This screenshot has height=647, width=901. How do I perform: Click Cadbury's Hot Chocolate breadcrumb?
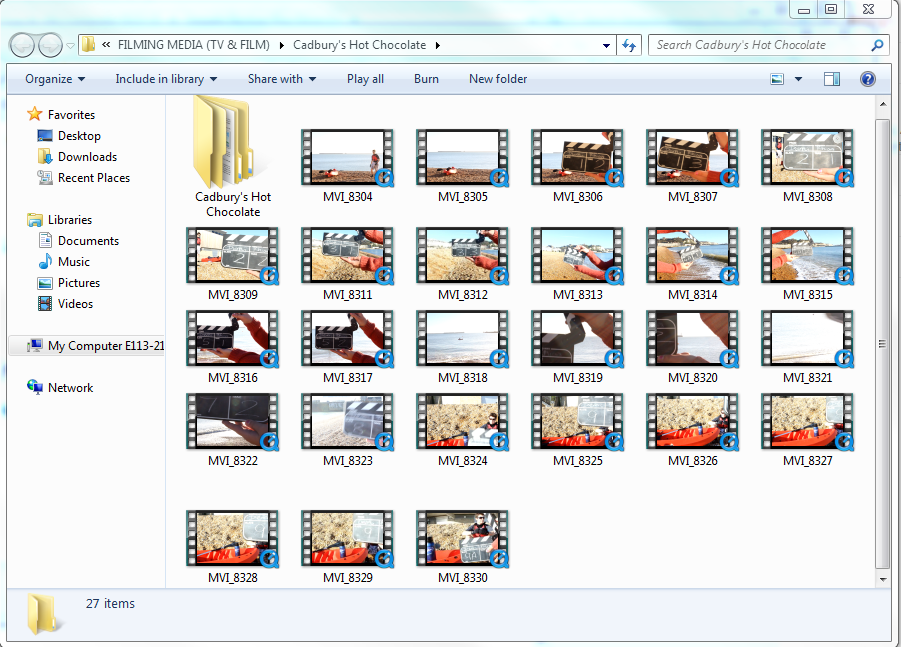click(x=360, y=45)
